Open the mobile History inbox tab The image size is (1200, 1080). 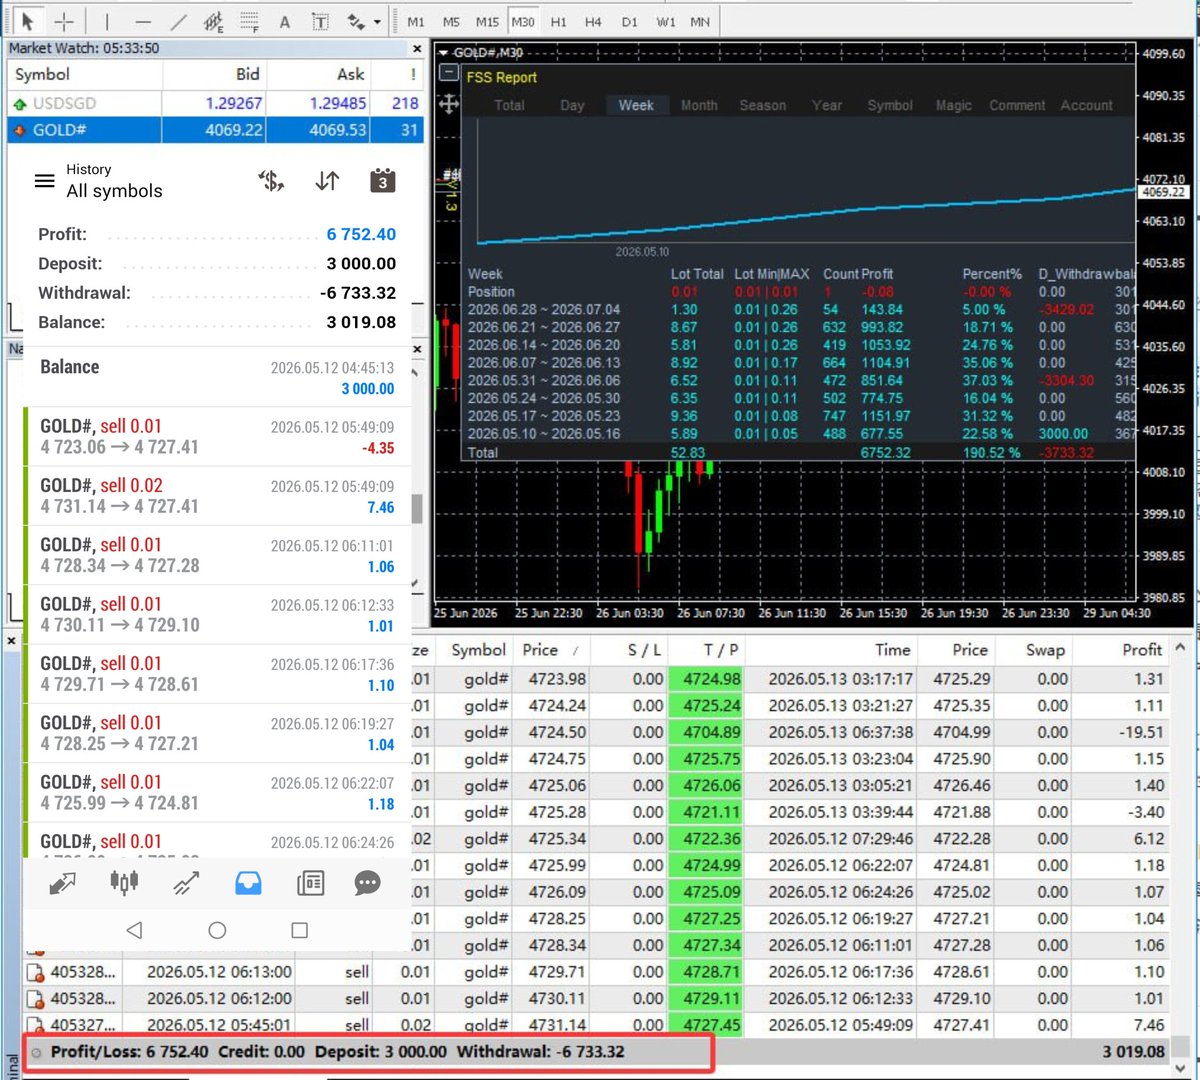tap(248, 883)
